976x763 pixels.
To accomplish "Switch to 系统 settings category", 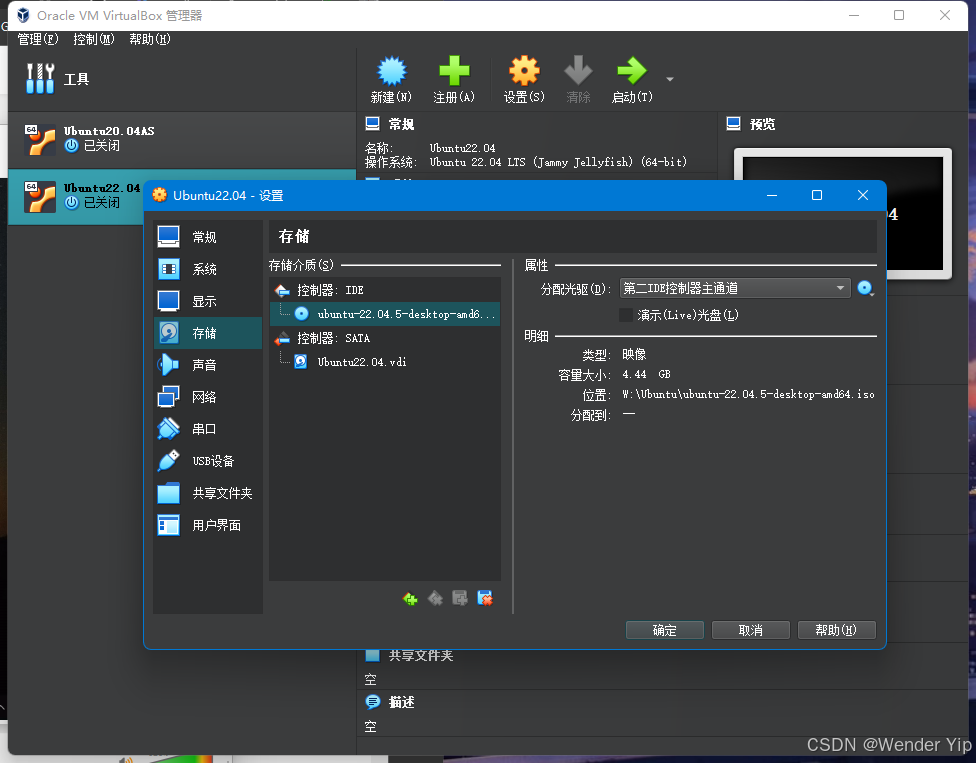I will point(207,269).
